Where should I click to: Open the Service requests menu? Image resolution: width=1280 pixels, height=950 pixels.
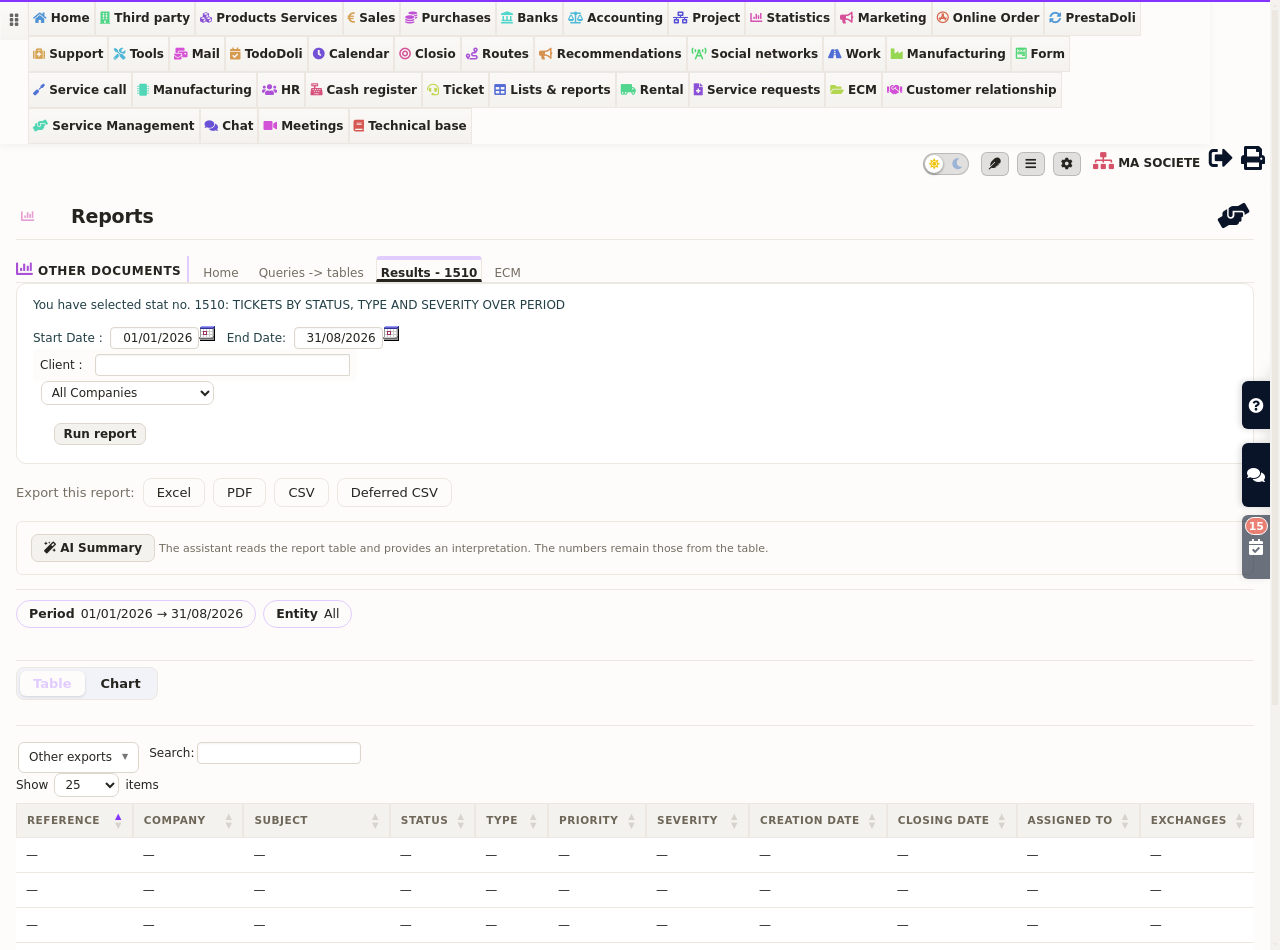[x=757, y=90]
